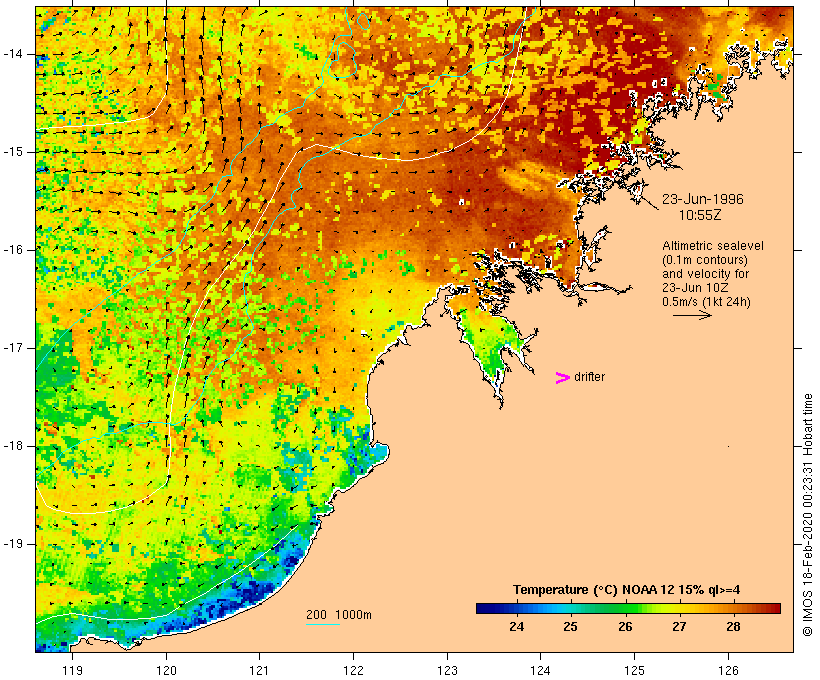Click the '(0.1m contours)' text
This screenshot has height=680, width=820.
coord(705,260)
